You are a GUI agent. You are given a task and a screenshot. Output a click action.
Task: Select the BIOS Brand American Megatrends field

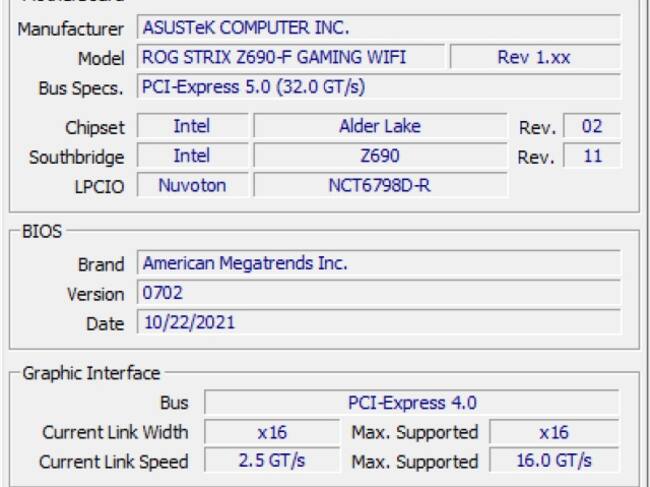[x=377, y=264]
